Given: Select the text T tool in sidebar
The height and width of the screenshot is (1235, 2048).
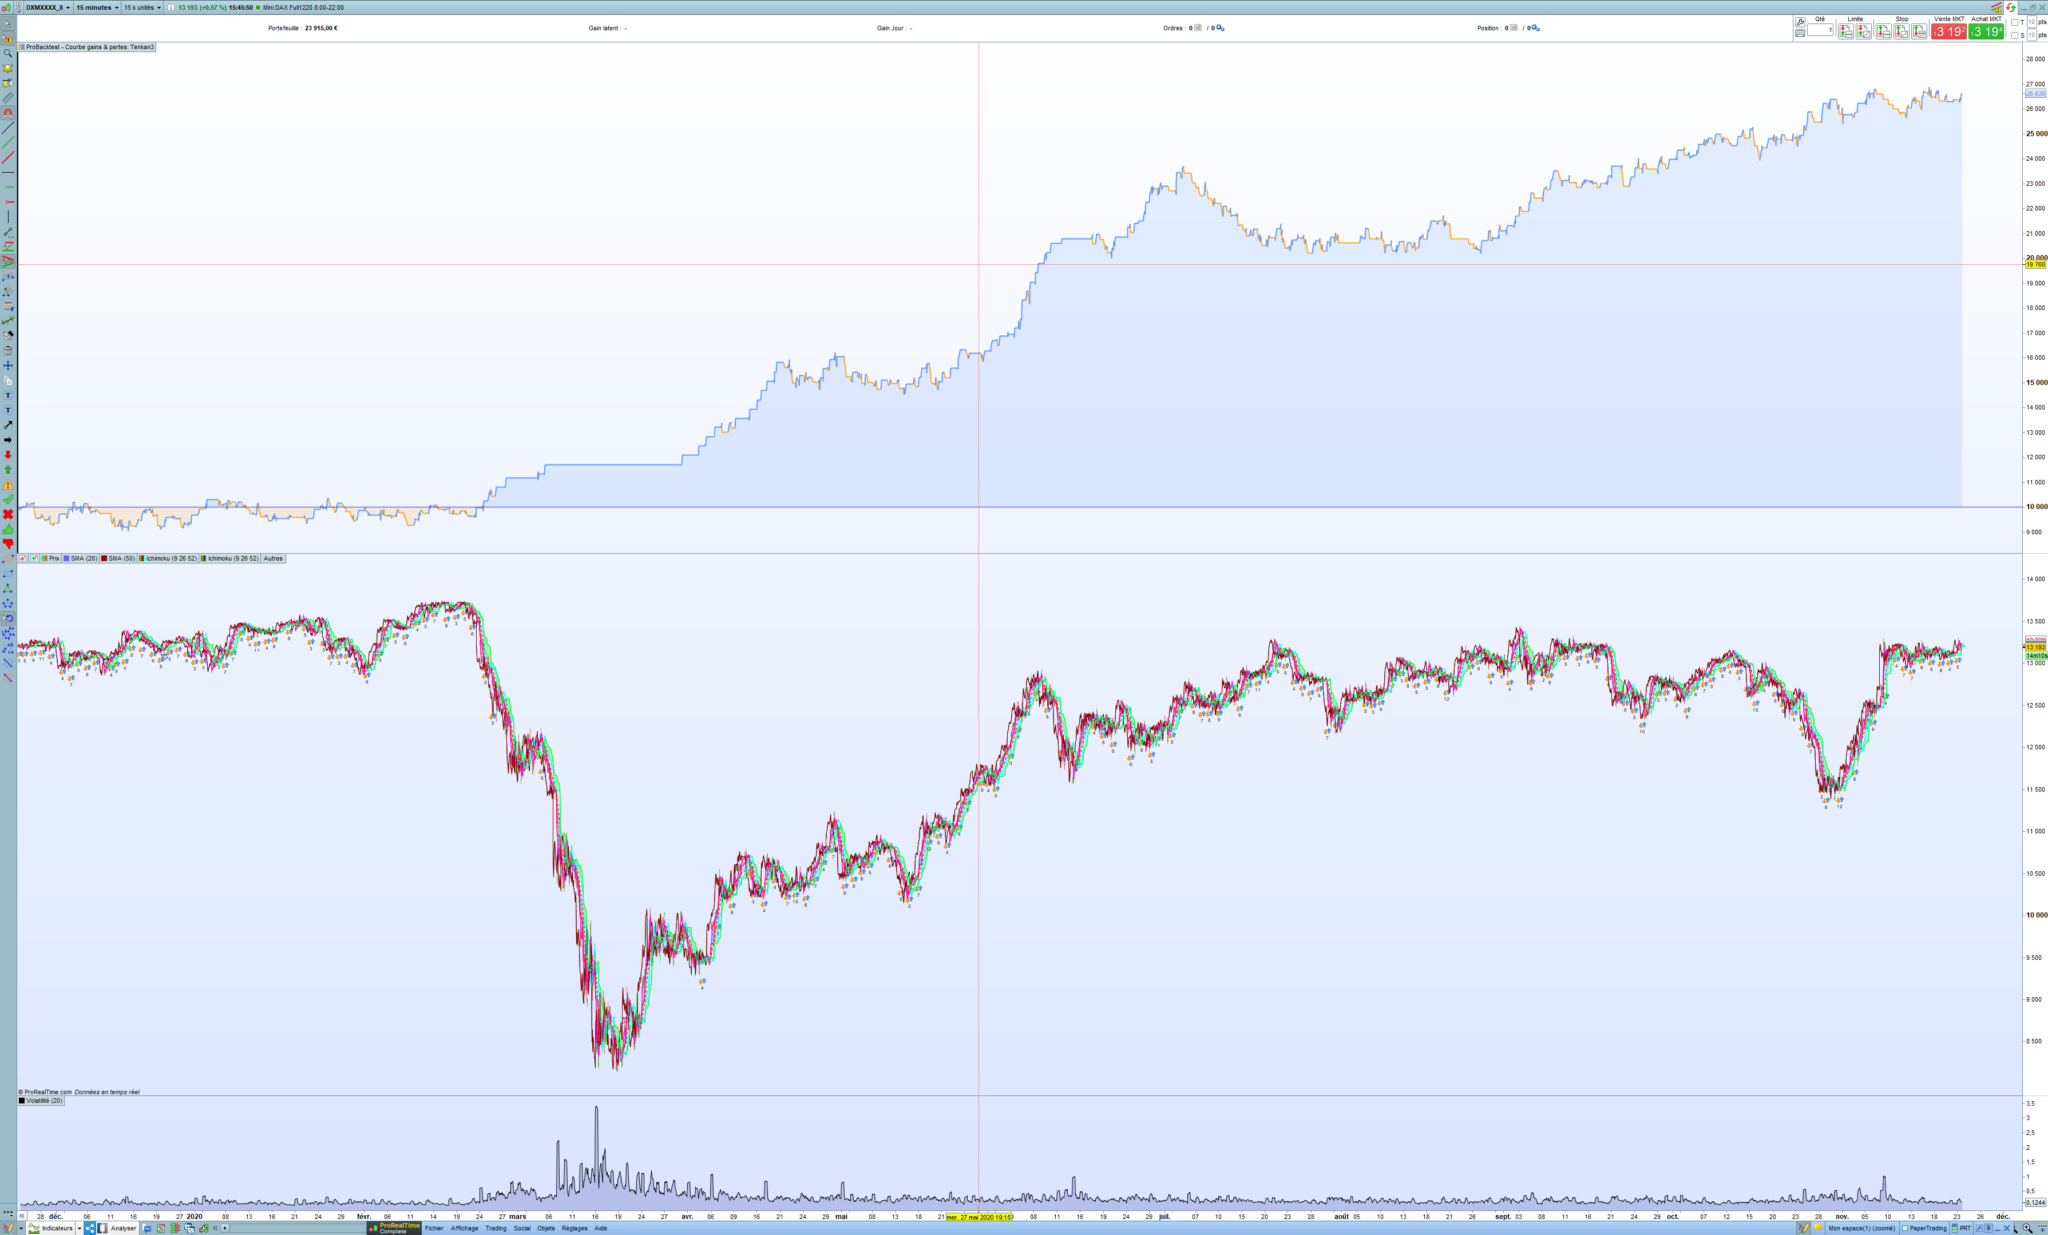Looking at the screenshot, I should coord(8,396).
